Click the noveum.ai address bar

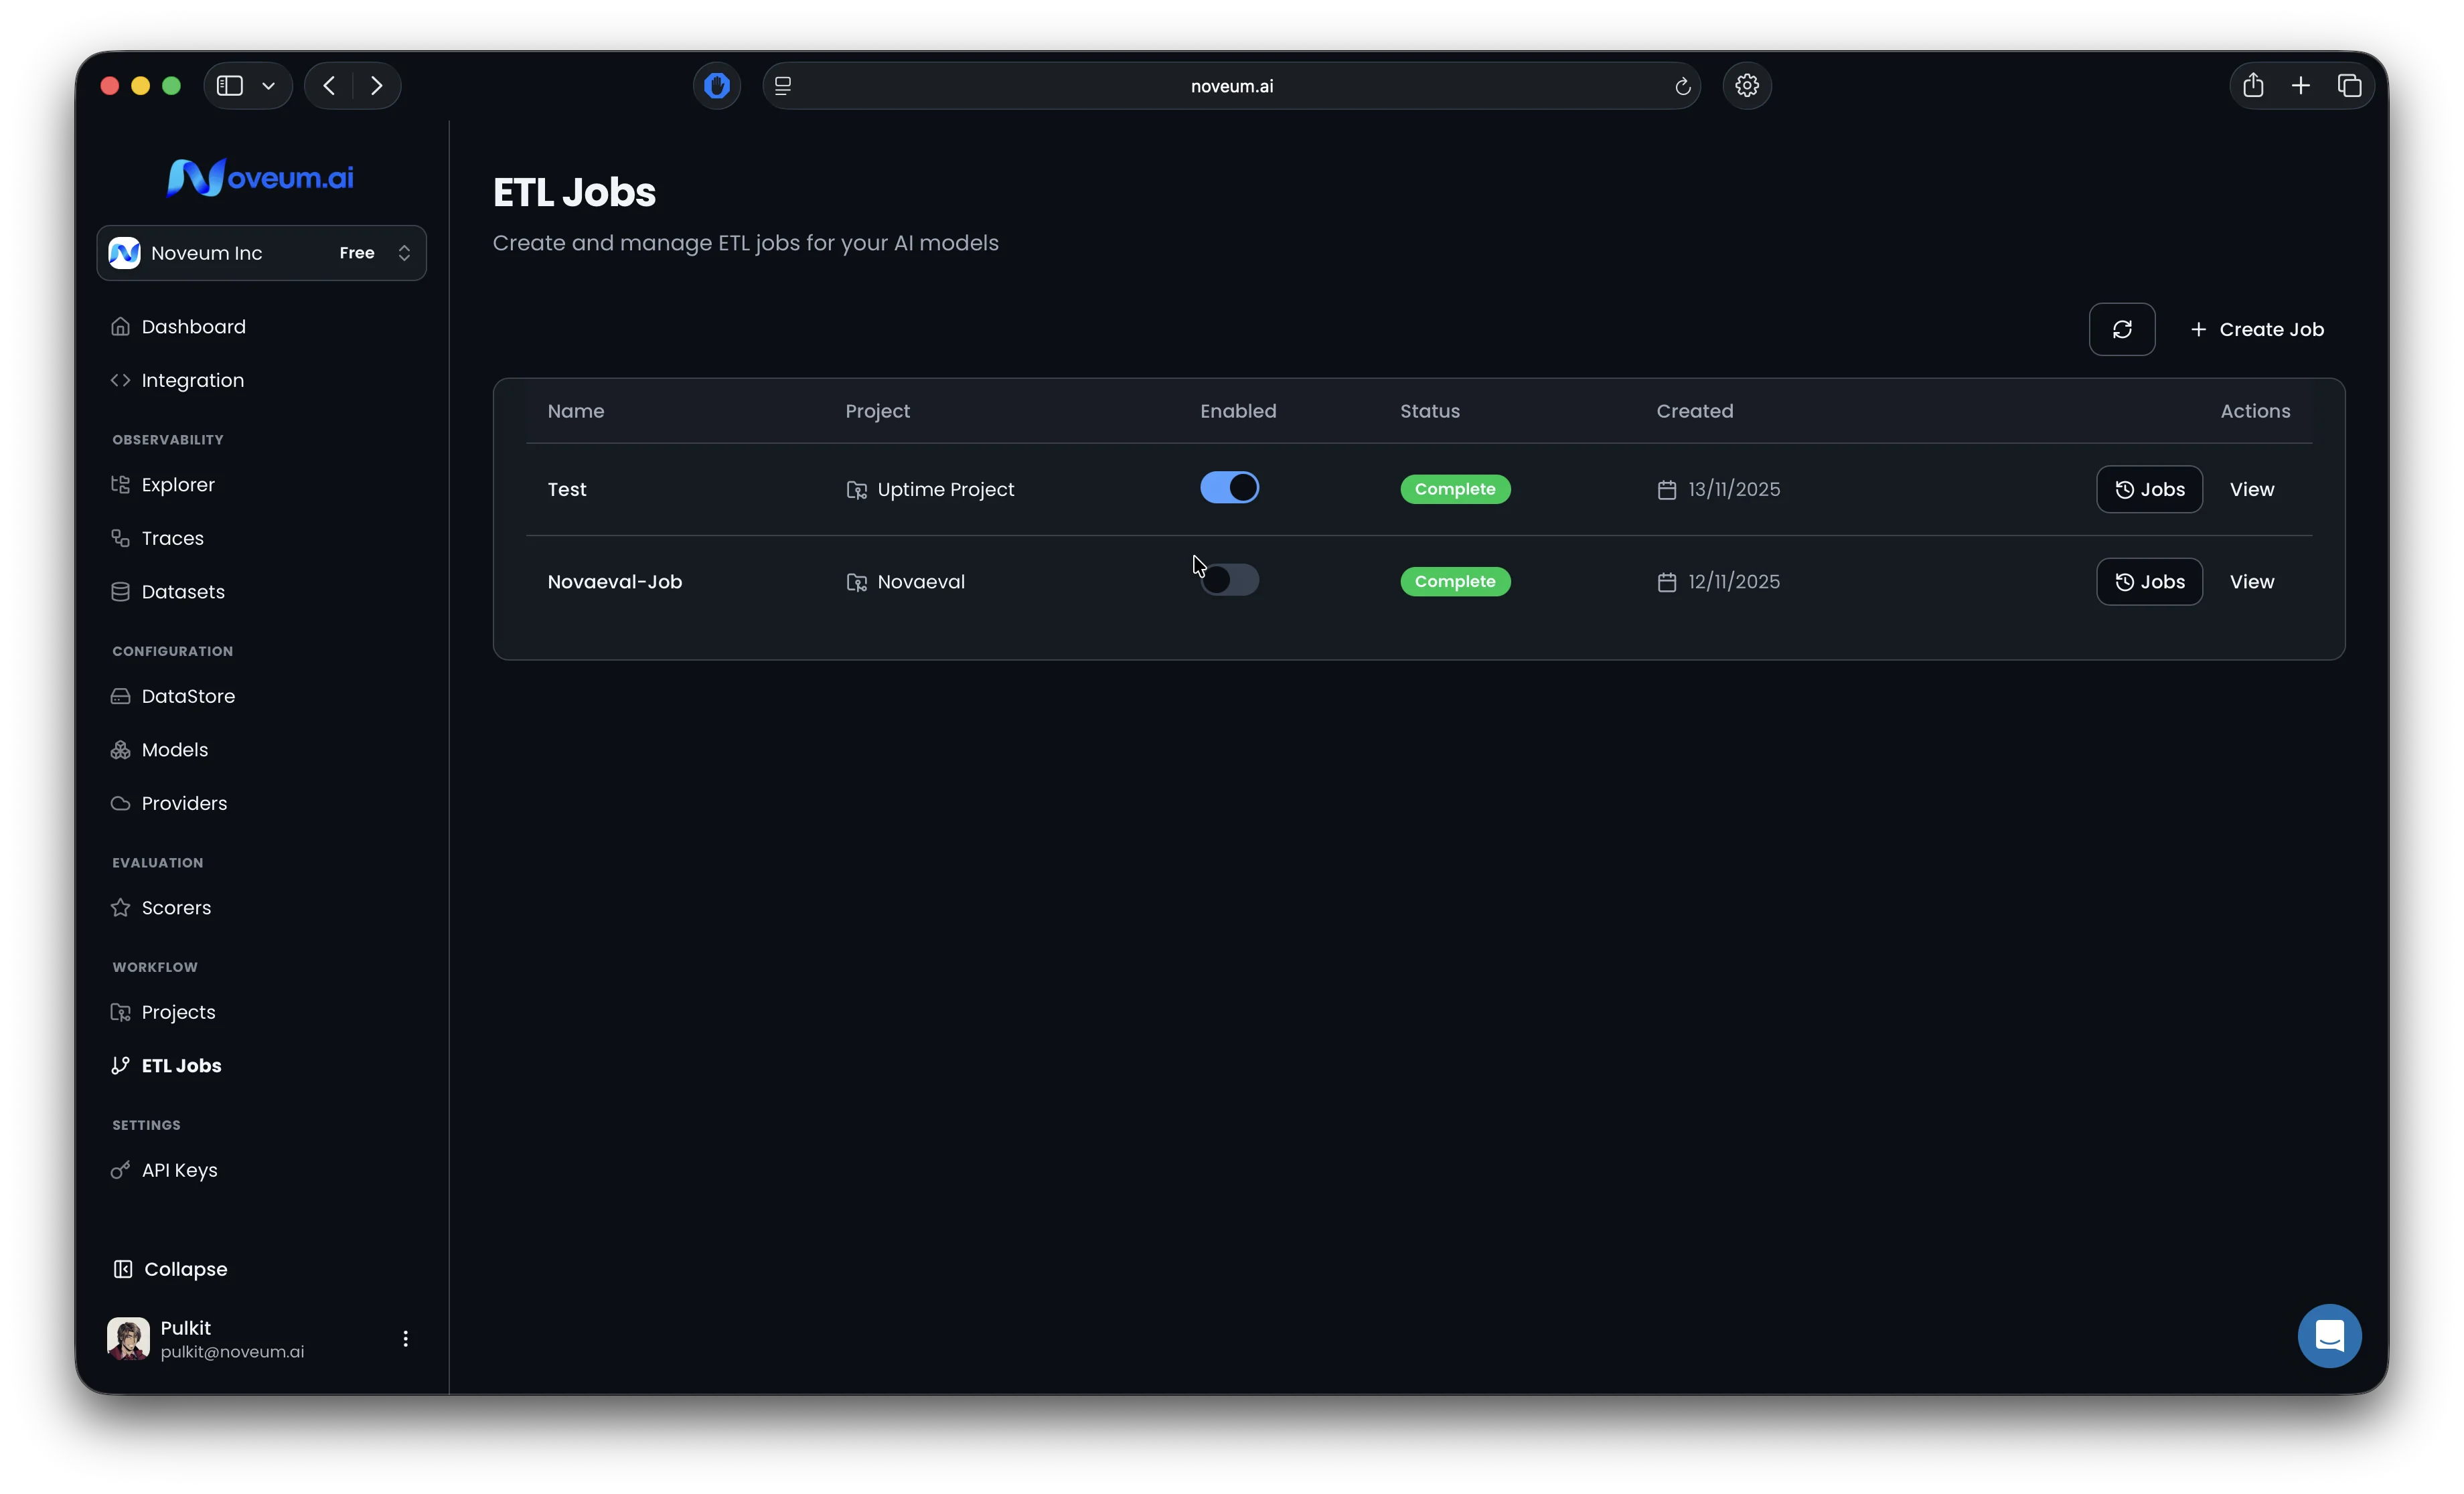coord(1230,86)
